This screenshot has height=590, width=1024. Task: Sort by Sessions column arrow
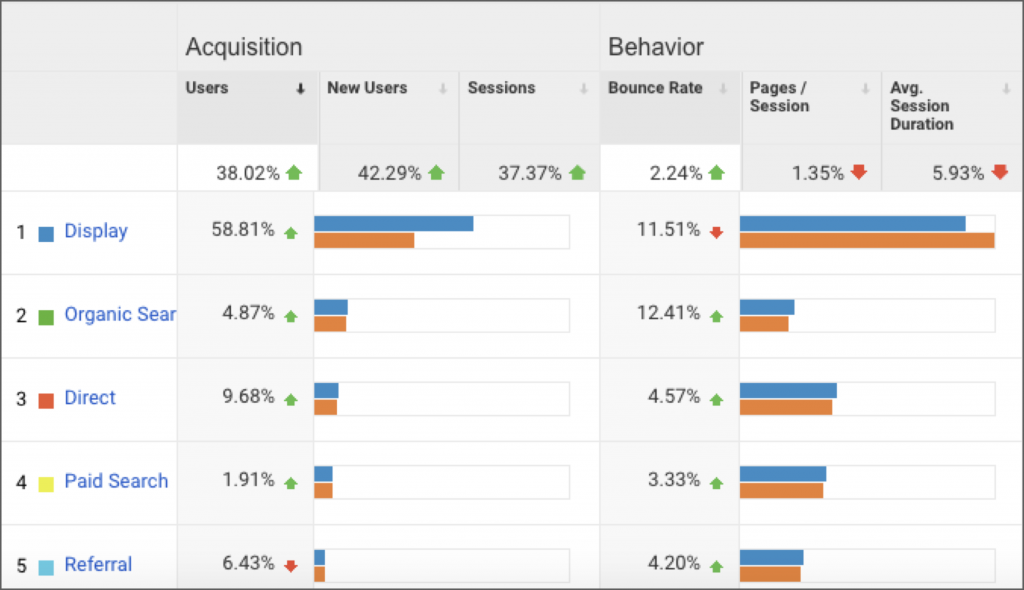pos(584,88)
